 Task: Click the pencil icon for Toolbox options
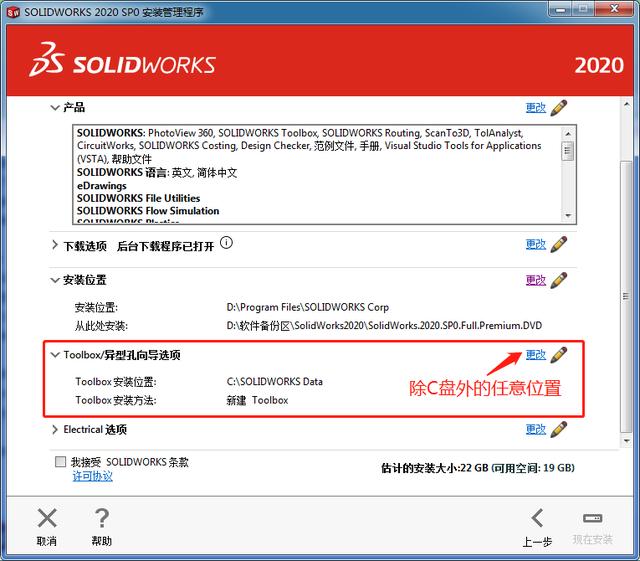click(x=559, y=355)
